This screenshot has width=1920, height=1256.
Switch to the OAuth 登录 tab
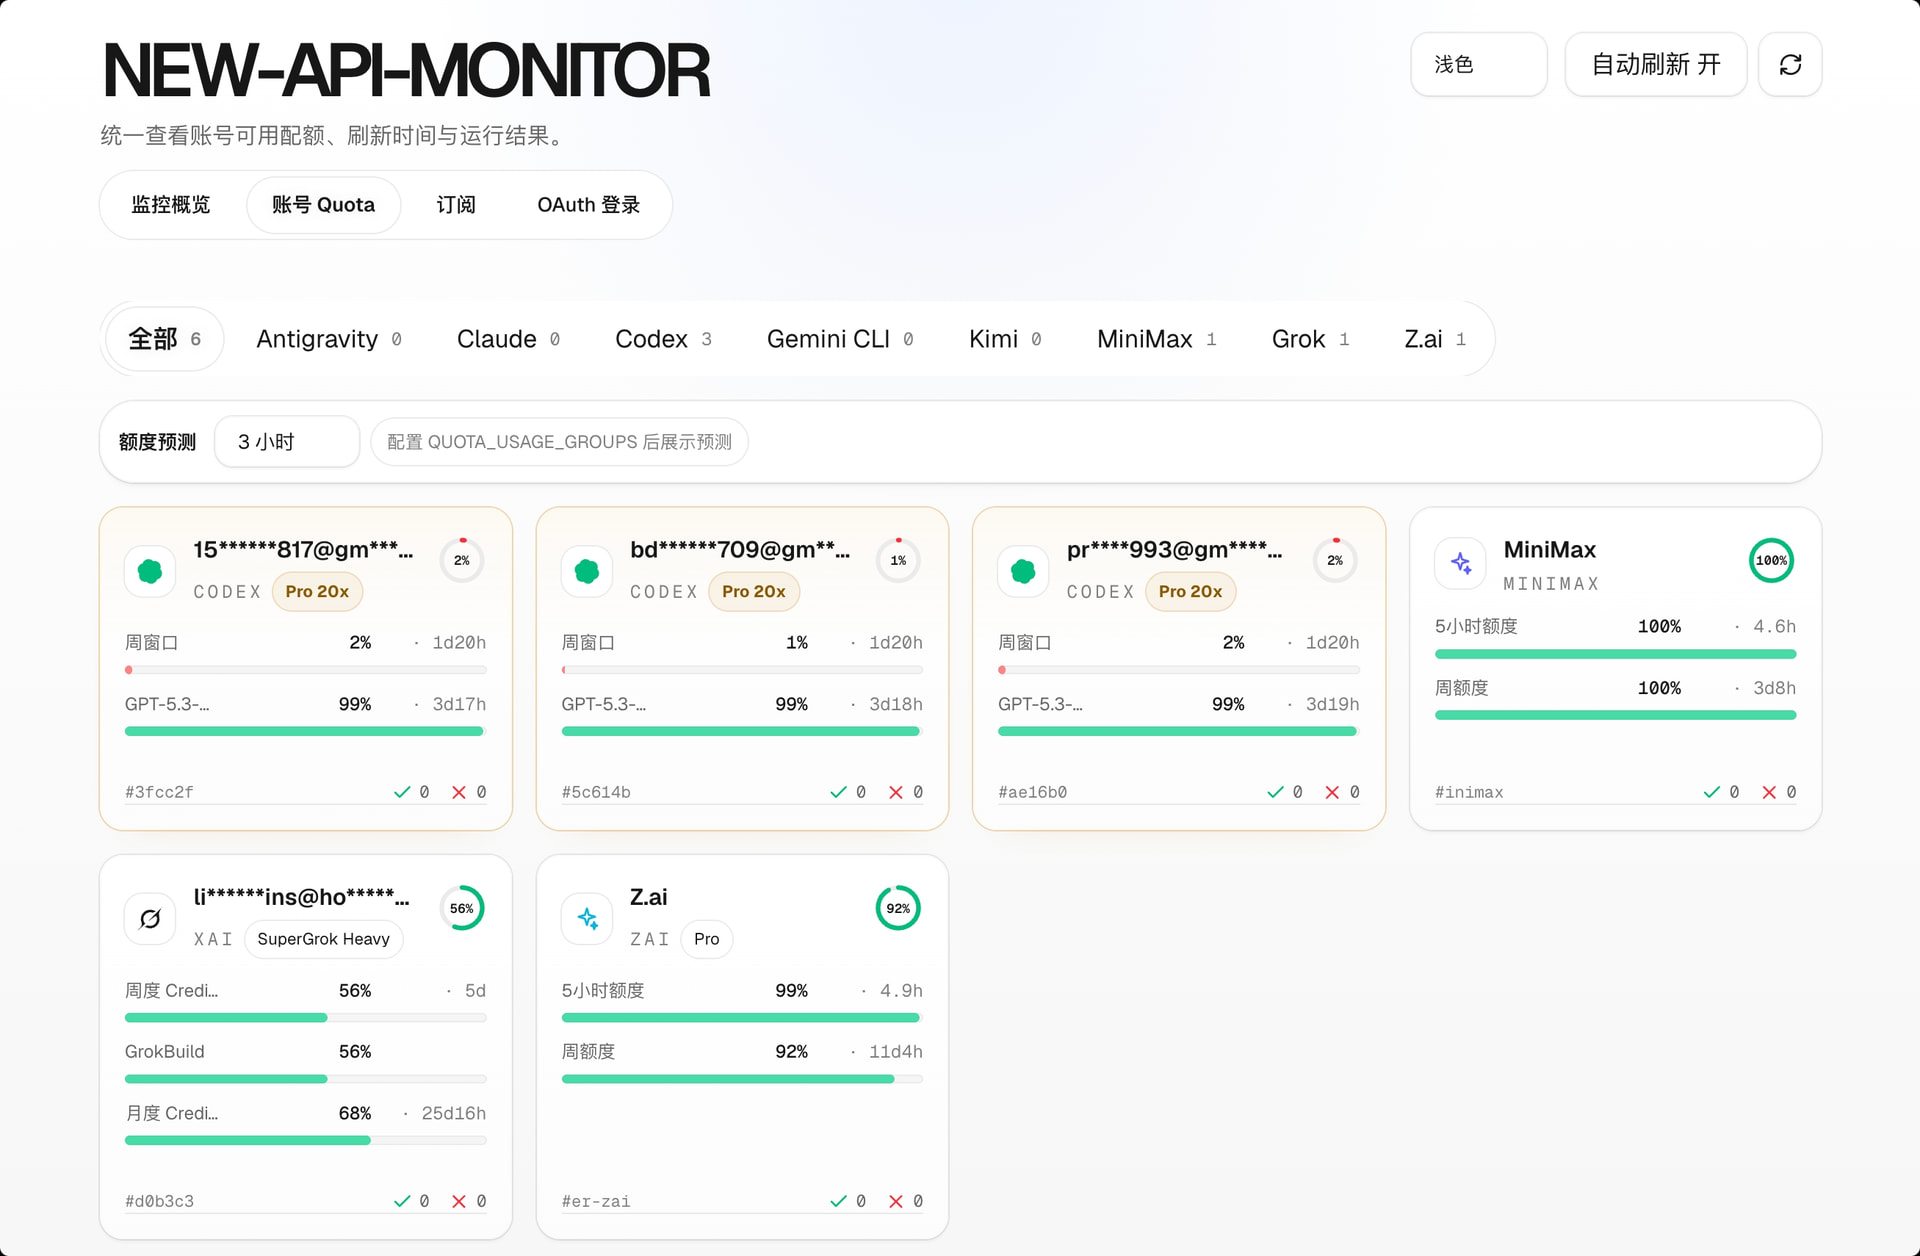pyautogui.click(x=588, y=205)
